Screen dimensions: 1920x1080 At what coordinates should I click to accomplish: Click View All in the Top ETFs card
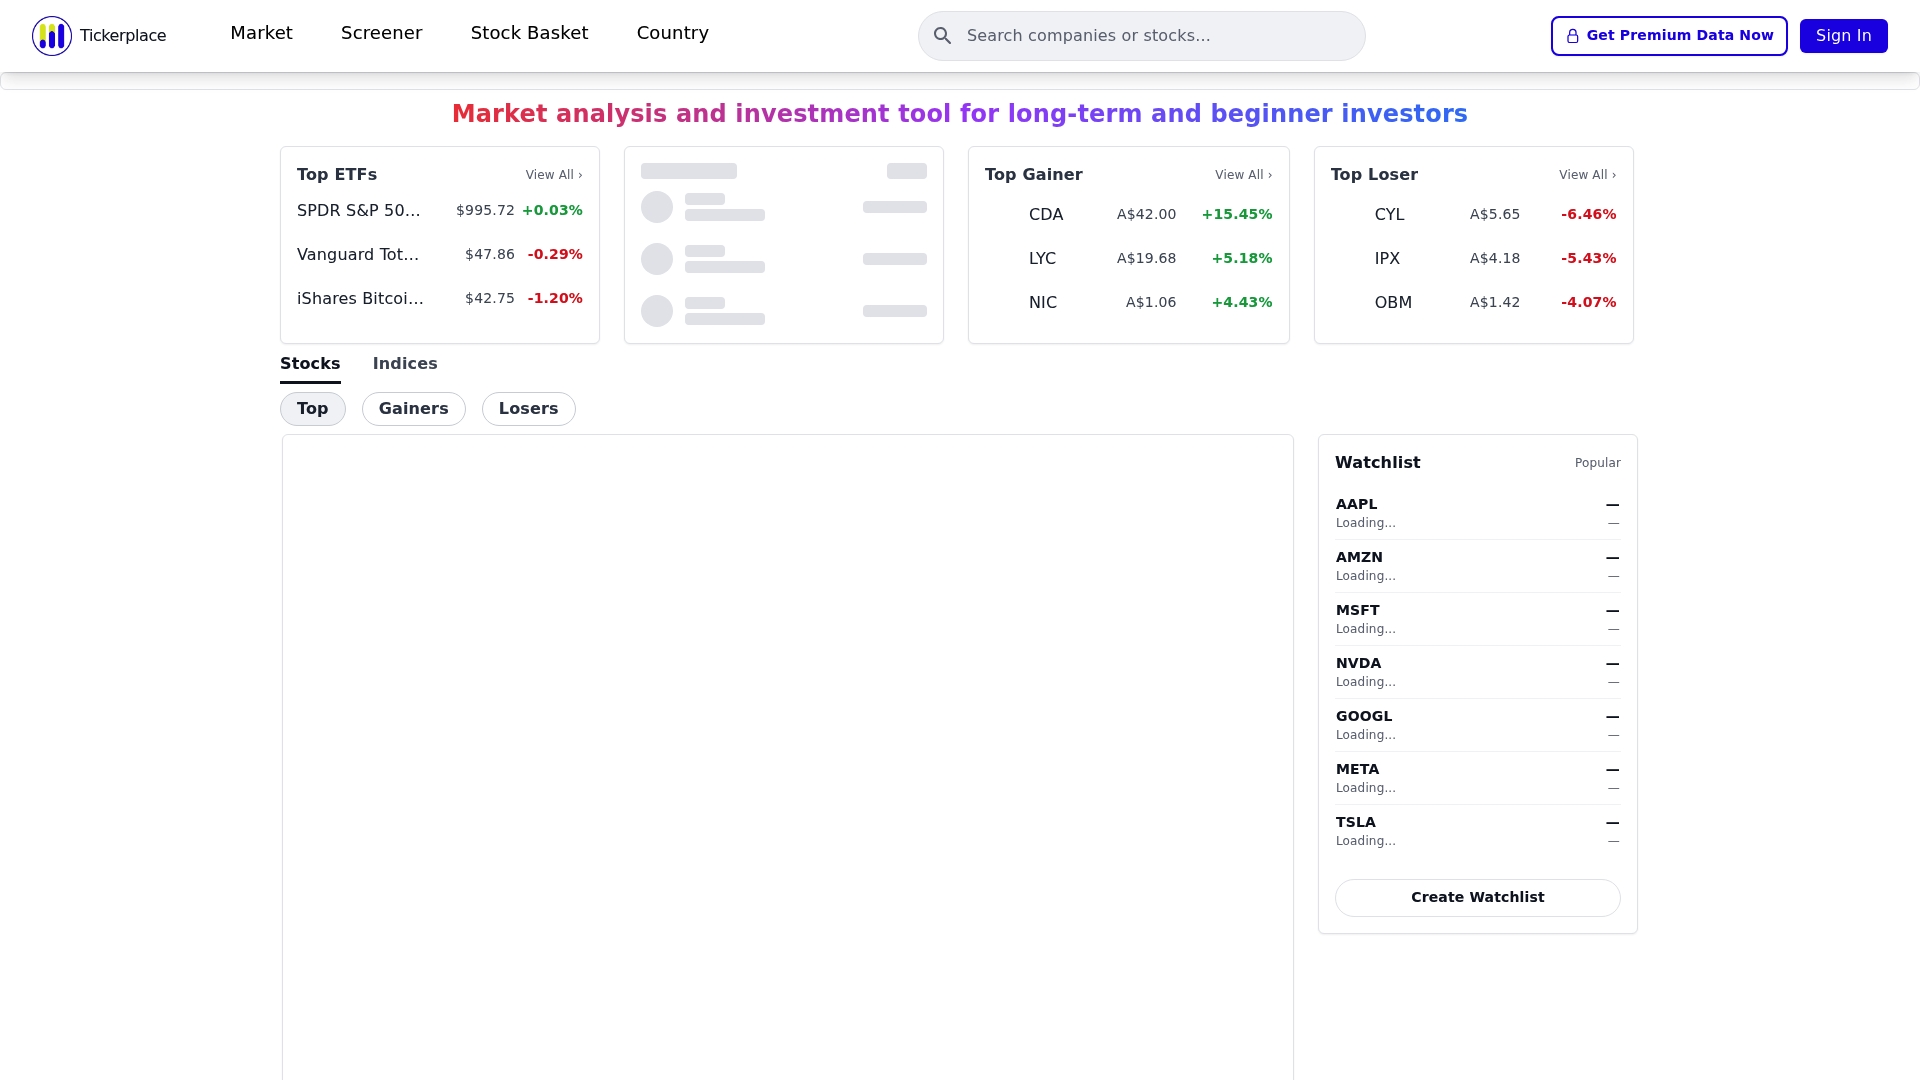553,175
